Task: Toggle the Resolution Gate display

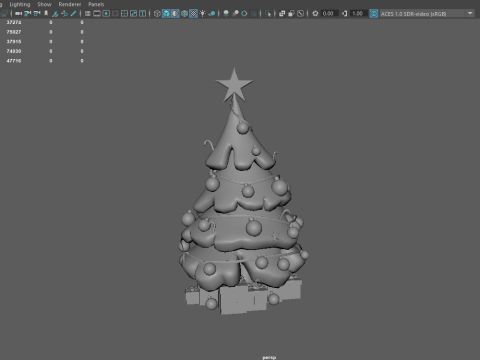Action: (106, 14)
